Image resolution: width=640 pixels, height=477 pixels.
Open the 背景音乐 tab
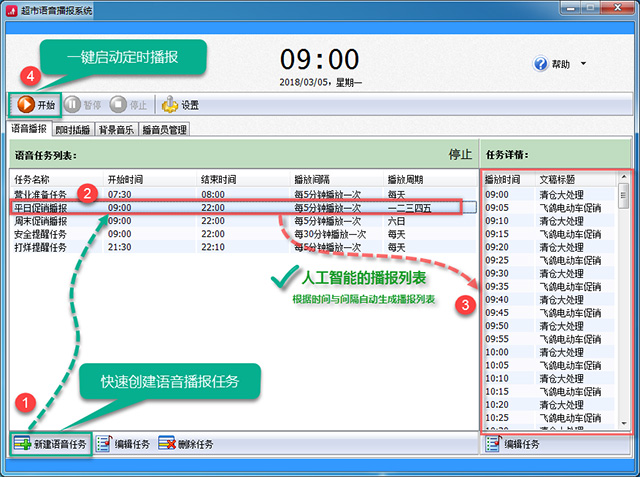[x=116, y=129]
